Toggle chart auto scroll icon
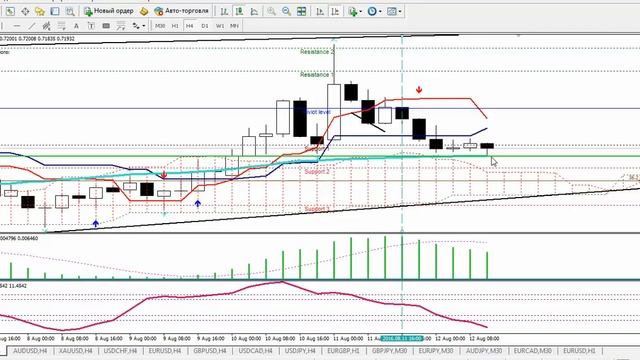Screen dimensions: 640x360 tap(320, 11)
